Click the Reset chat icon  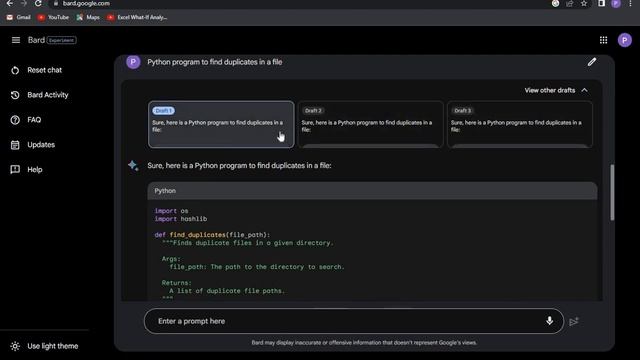tap(15, 70)
